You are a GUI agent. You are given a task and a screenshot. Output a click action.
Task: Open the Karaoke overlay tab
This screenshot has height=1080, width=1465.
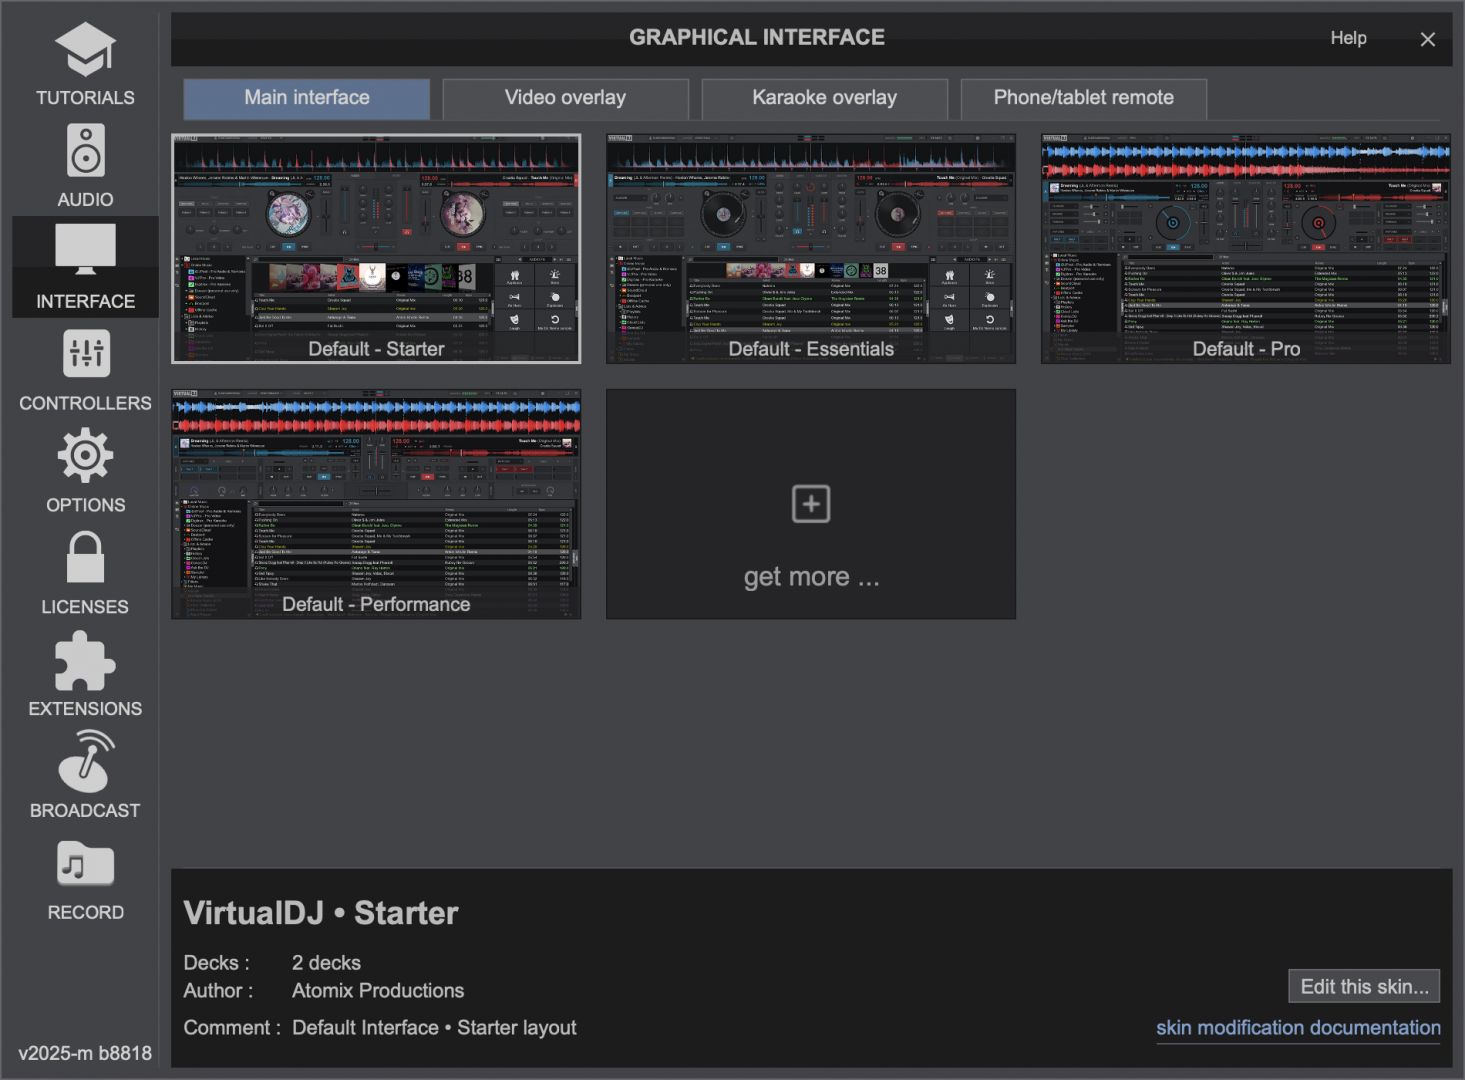pyautogui.click(x=824, y=98)
